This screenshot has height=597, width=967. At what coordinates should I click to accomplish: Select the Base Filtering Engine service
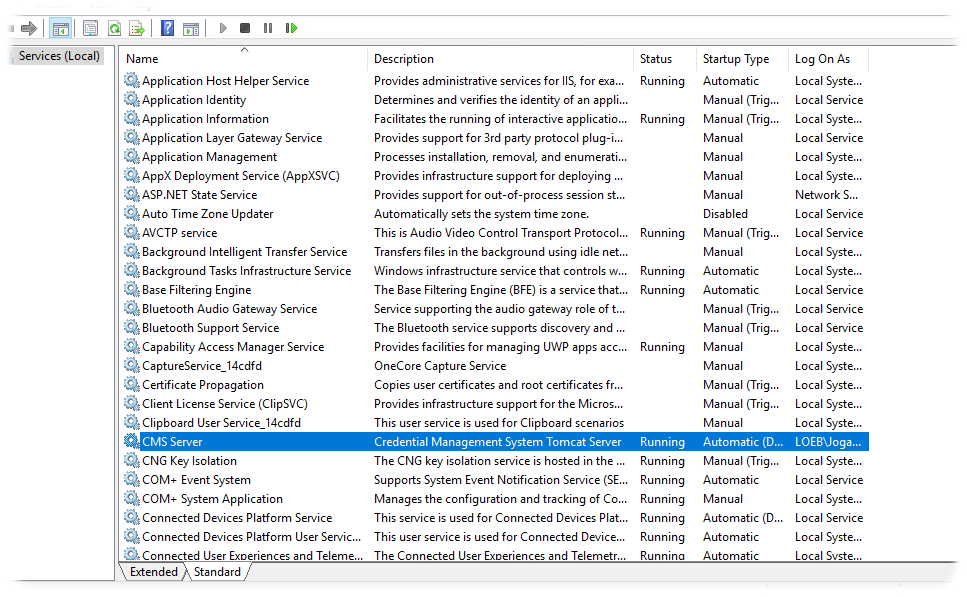196,290
